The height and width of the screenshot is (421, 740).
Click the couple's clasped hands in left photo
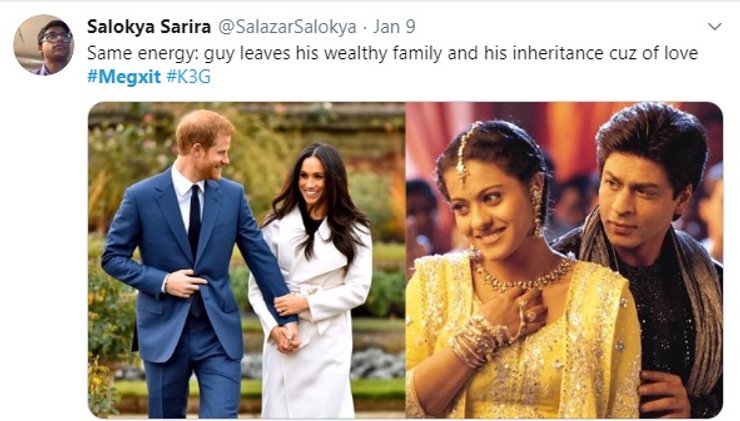coord(288,337)
